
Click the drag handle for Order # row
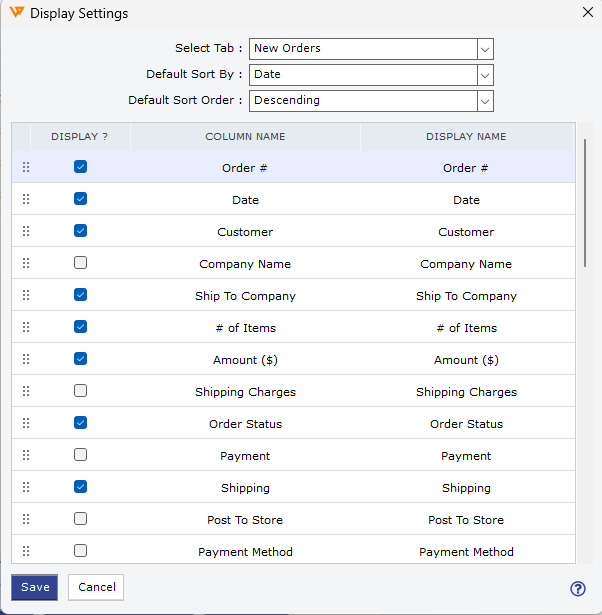(26, 168)
